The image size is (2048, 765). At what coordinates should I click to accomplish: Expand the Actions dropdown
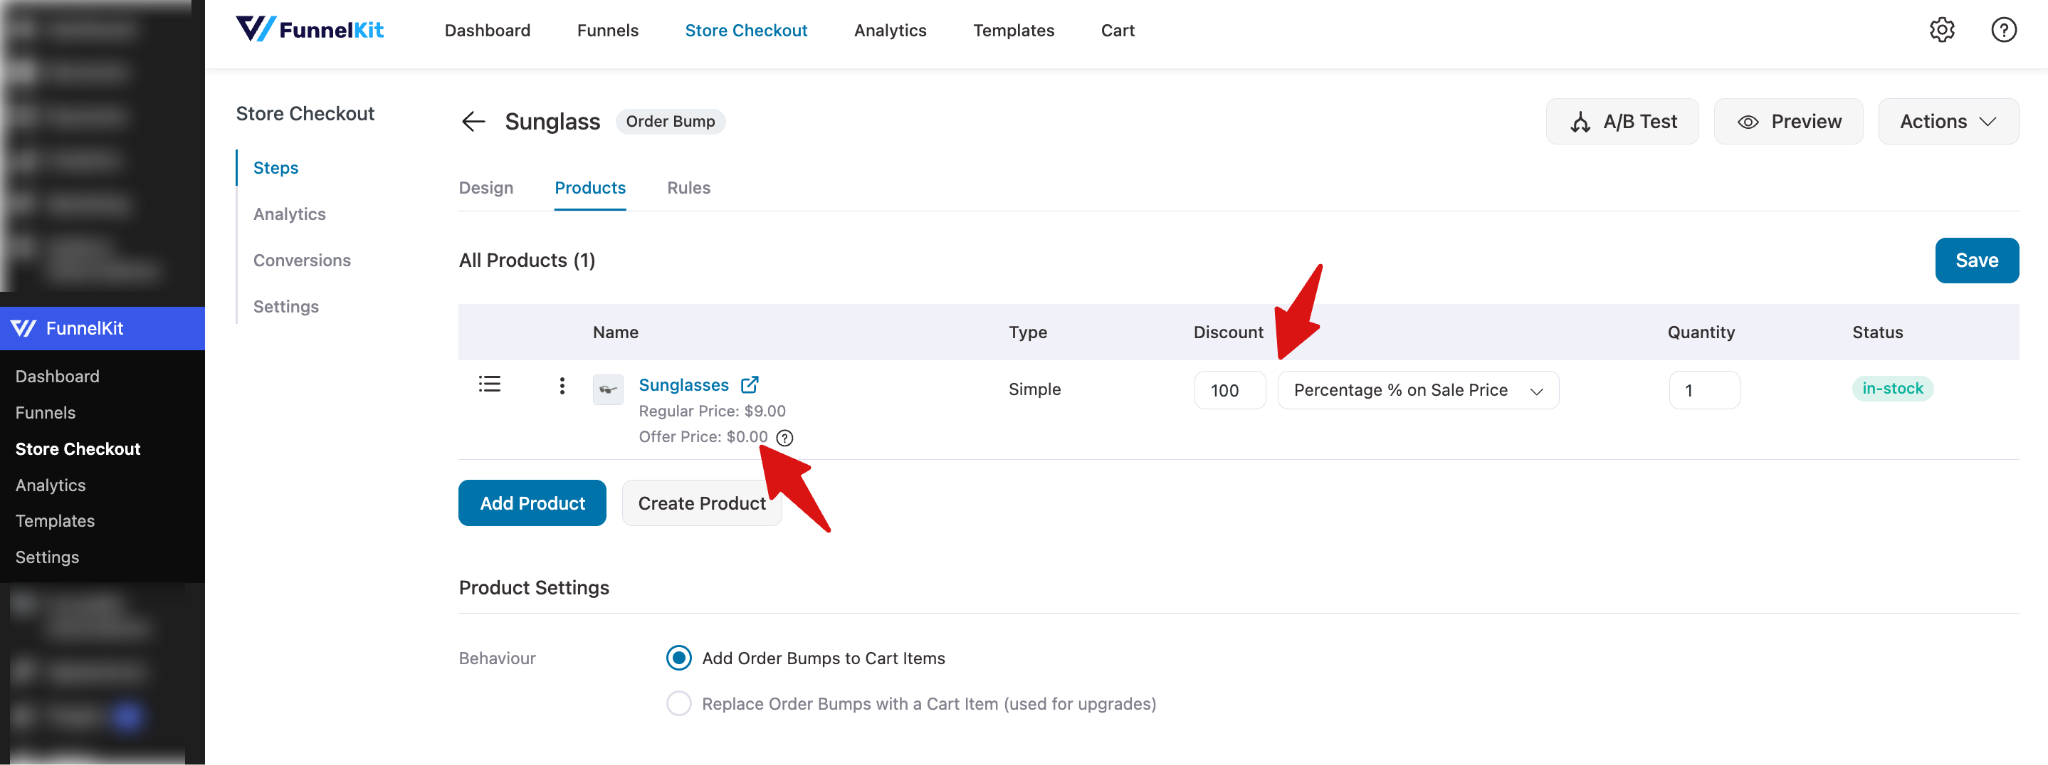click(1948, 122)
